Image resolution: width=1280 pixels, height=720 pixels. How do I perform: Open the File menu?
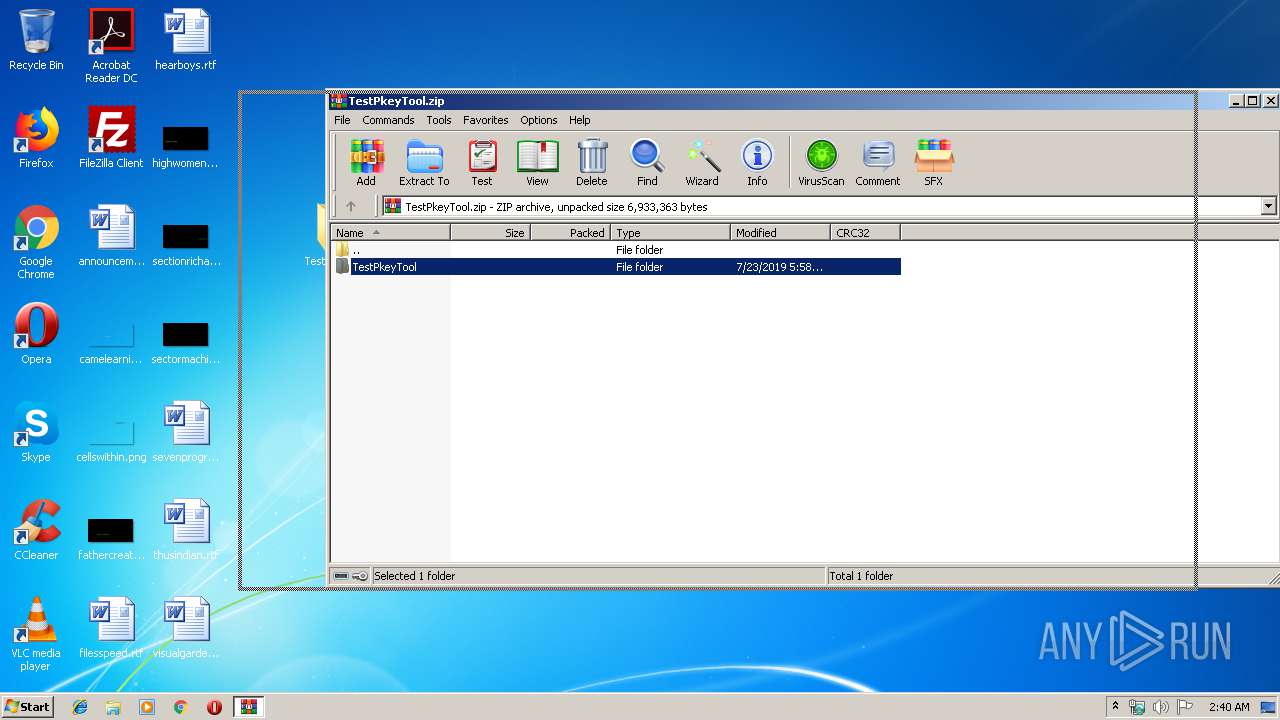point(342,120)
